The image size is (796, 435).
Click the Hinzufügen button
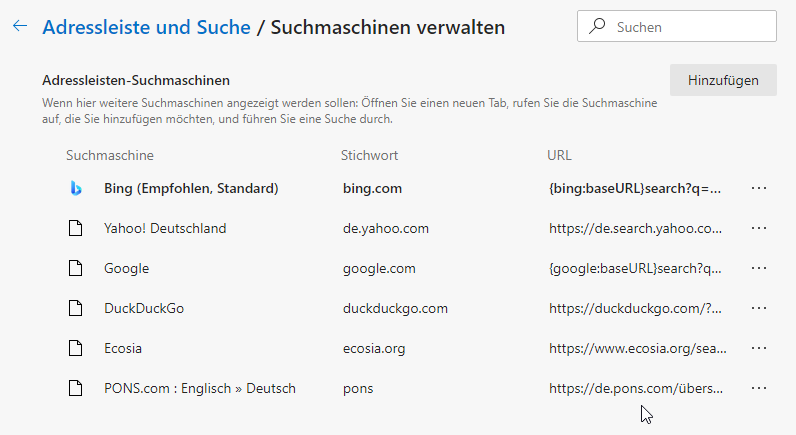click(723, 80)
